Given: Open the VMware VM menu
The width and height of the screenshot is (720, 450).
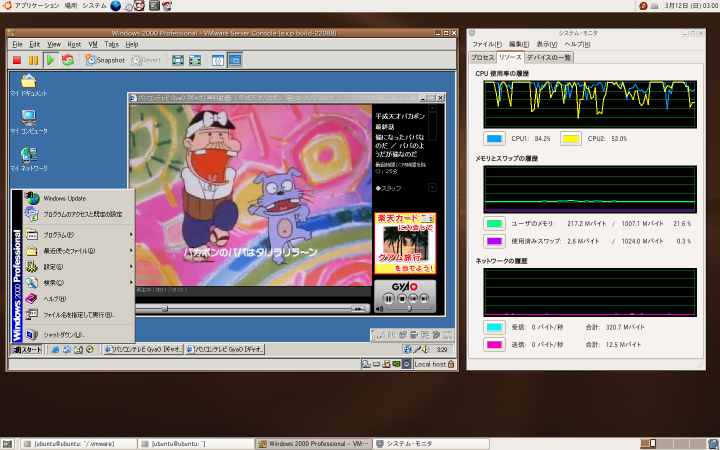Looking at the screenshot, I should point(93,45).
